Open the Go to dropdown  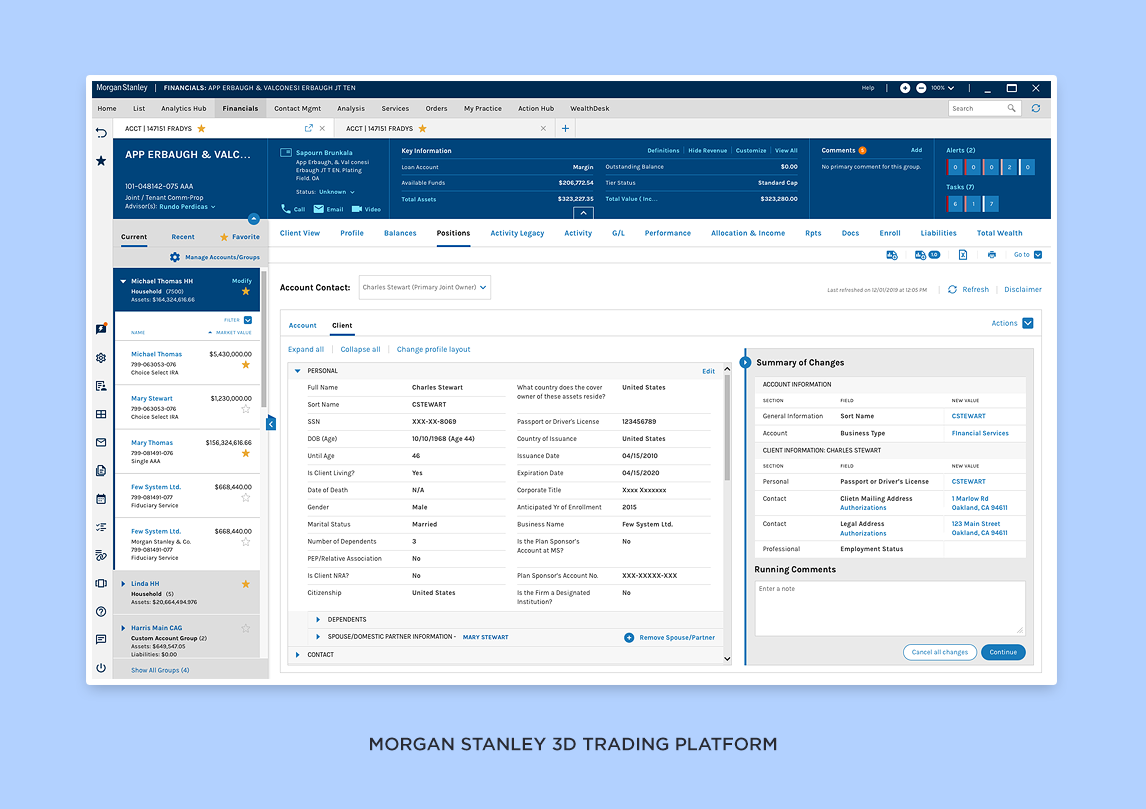coord(1028,254)
